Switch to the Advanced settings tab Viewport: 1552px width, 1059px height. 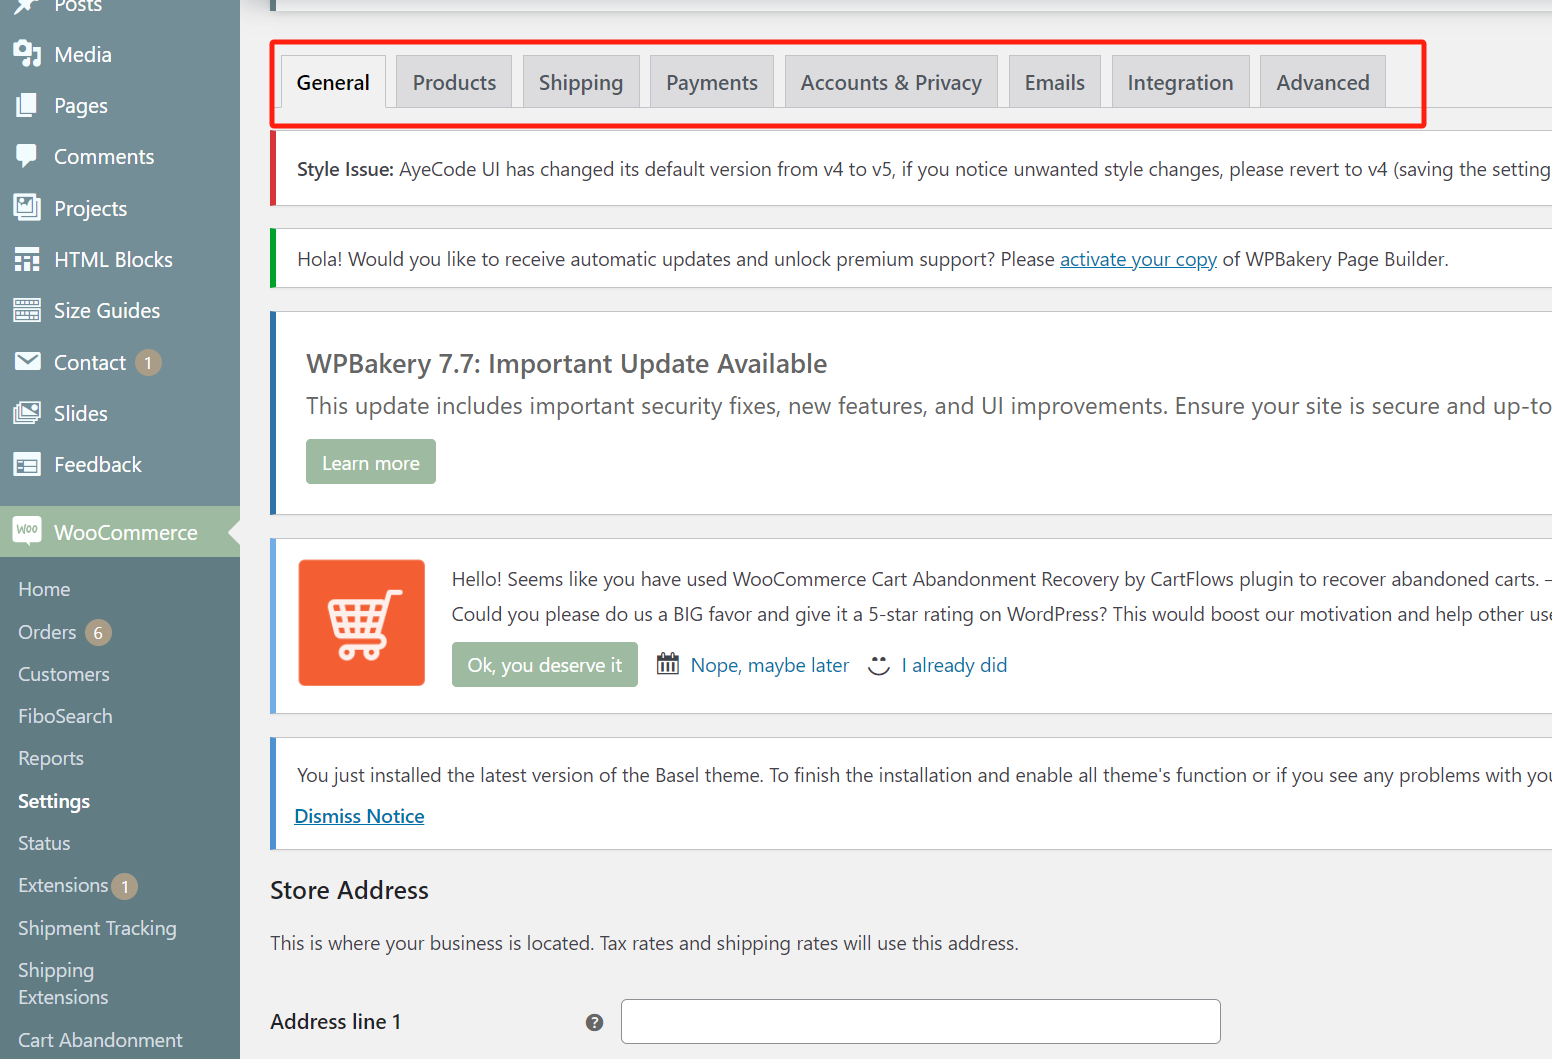(x=1322, y=82)
